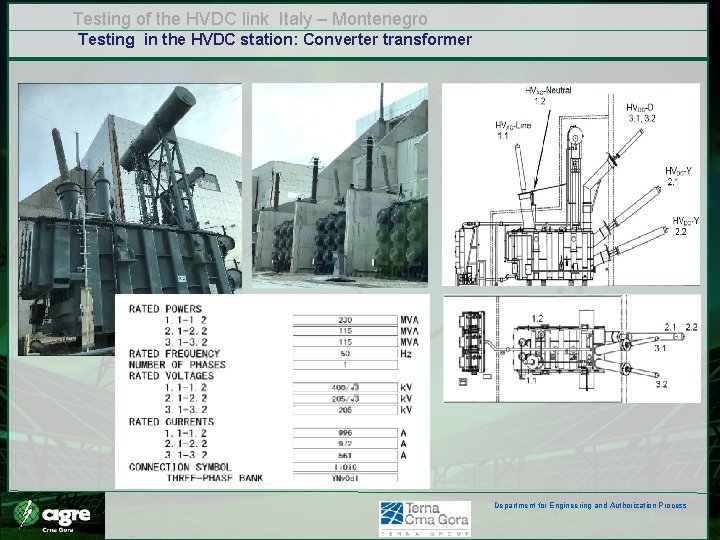Click the '3.1-3.2' row label under Rated Currents
The height and width of the screenshot is (540, 720).
[186, 455]
